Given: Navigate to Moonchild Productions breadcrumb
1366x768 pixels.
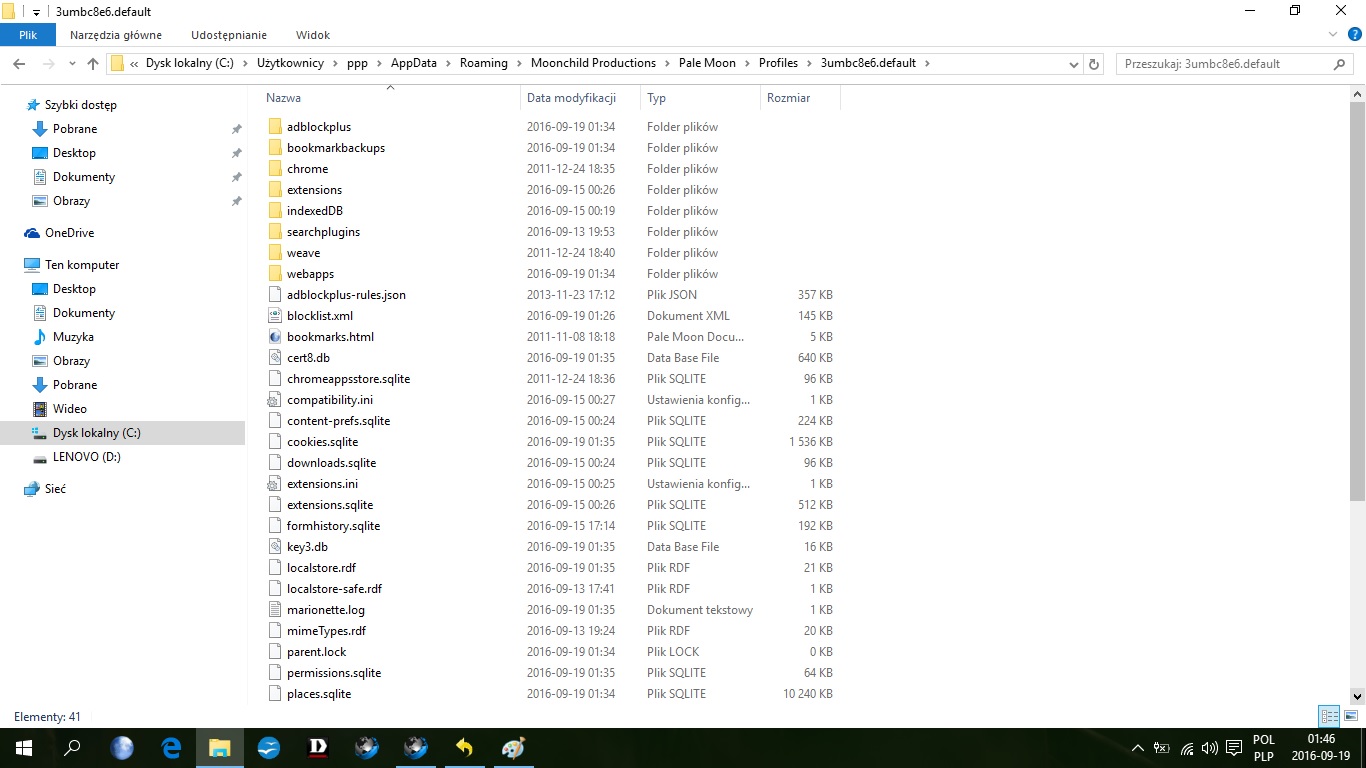Looking at the screenshot, I should (x=593, y=63).
